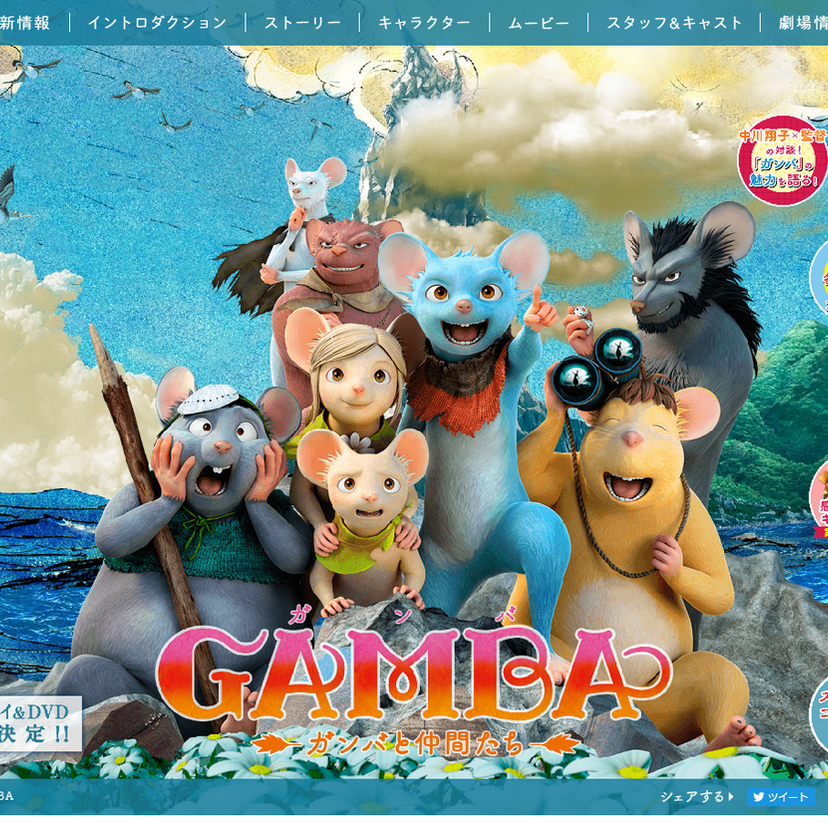This screenshot has height=828, width=828.
Task: Open the ストーリー section
Action: pyautogui.click(x=302, y=22)
